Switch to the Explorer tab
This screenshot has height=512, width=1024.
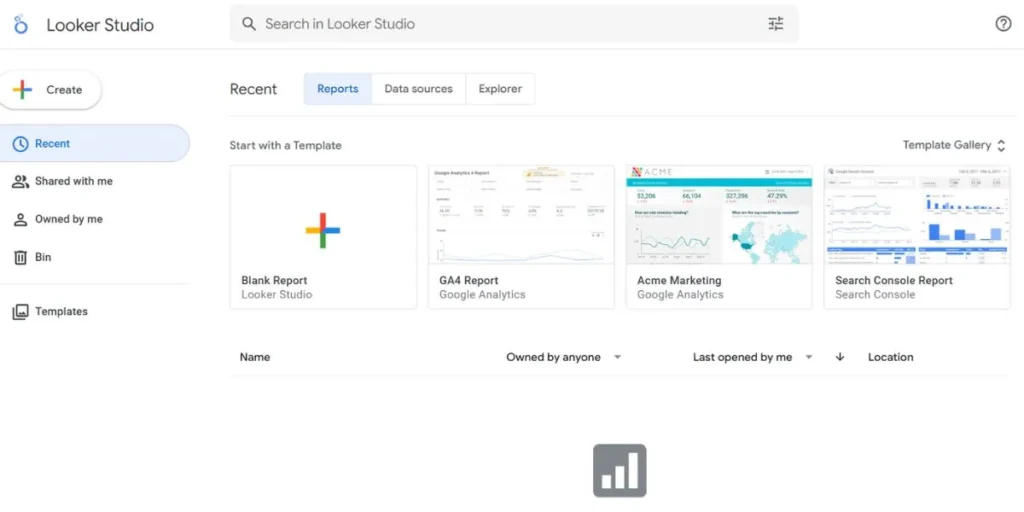click(500, 89)
